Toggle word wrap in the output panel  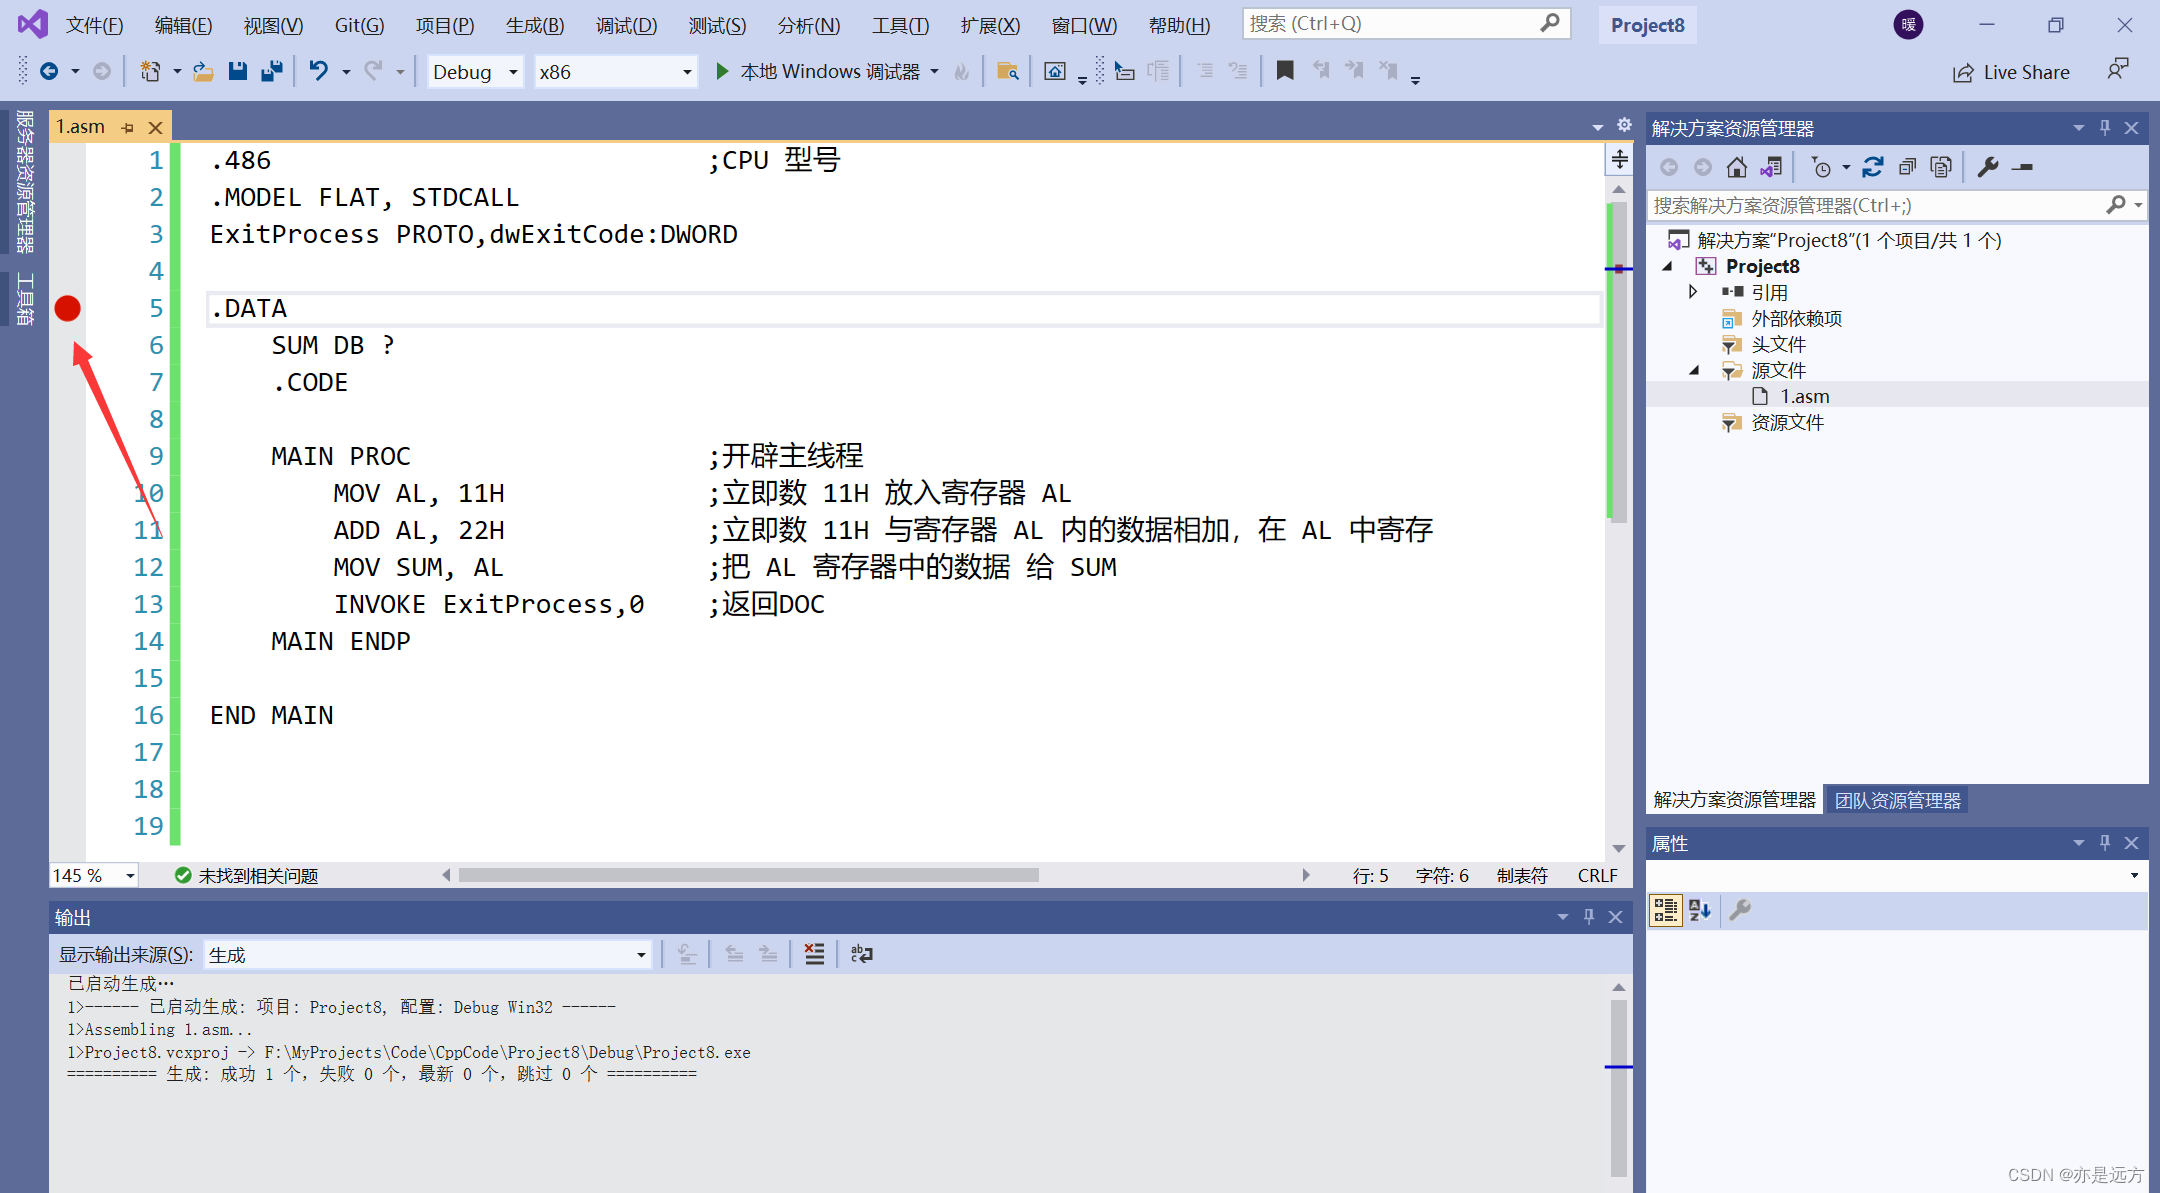(861, 954)
